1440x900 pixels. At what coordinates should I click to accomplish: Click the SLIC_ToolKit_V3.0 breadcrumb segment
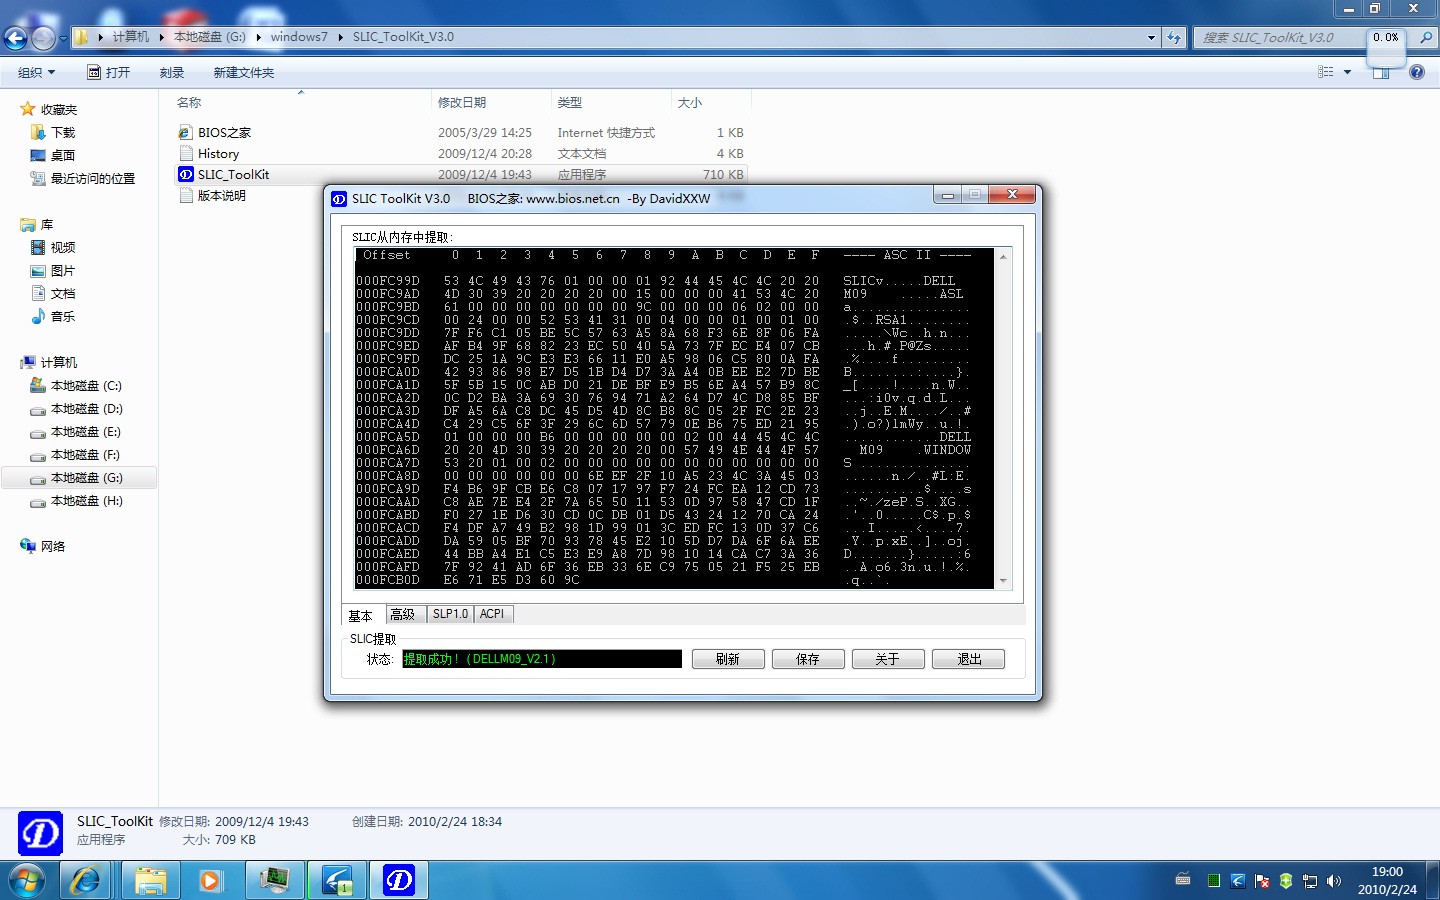coord(403,37)
